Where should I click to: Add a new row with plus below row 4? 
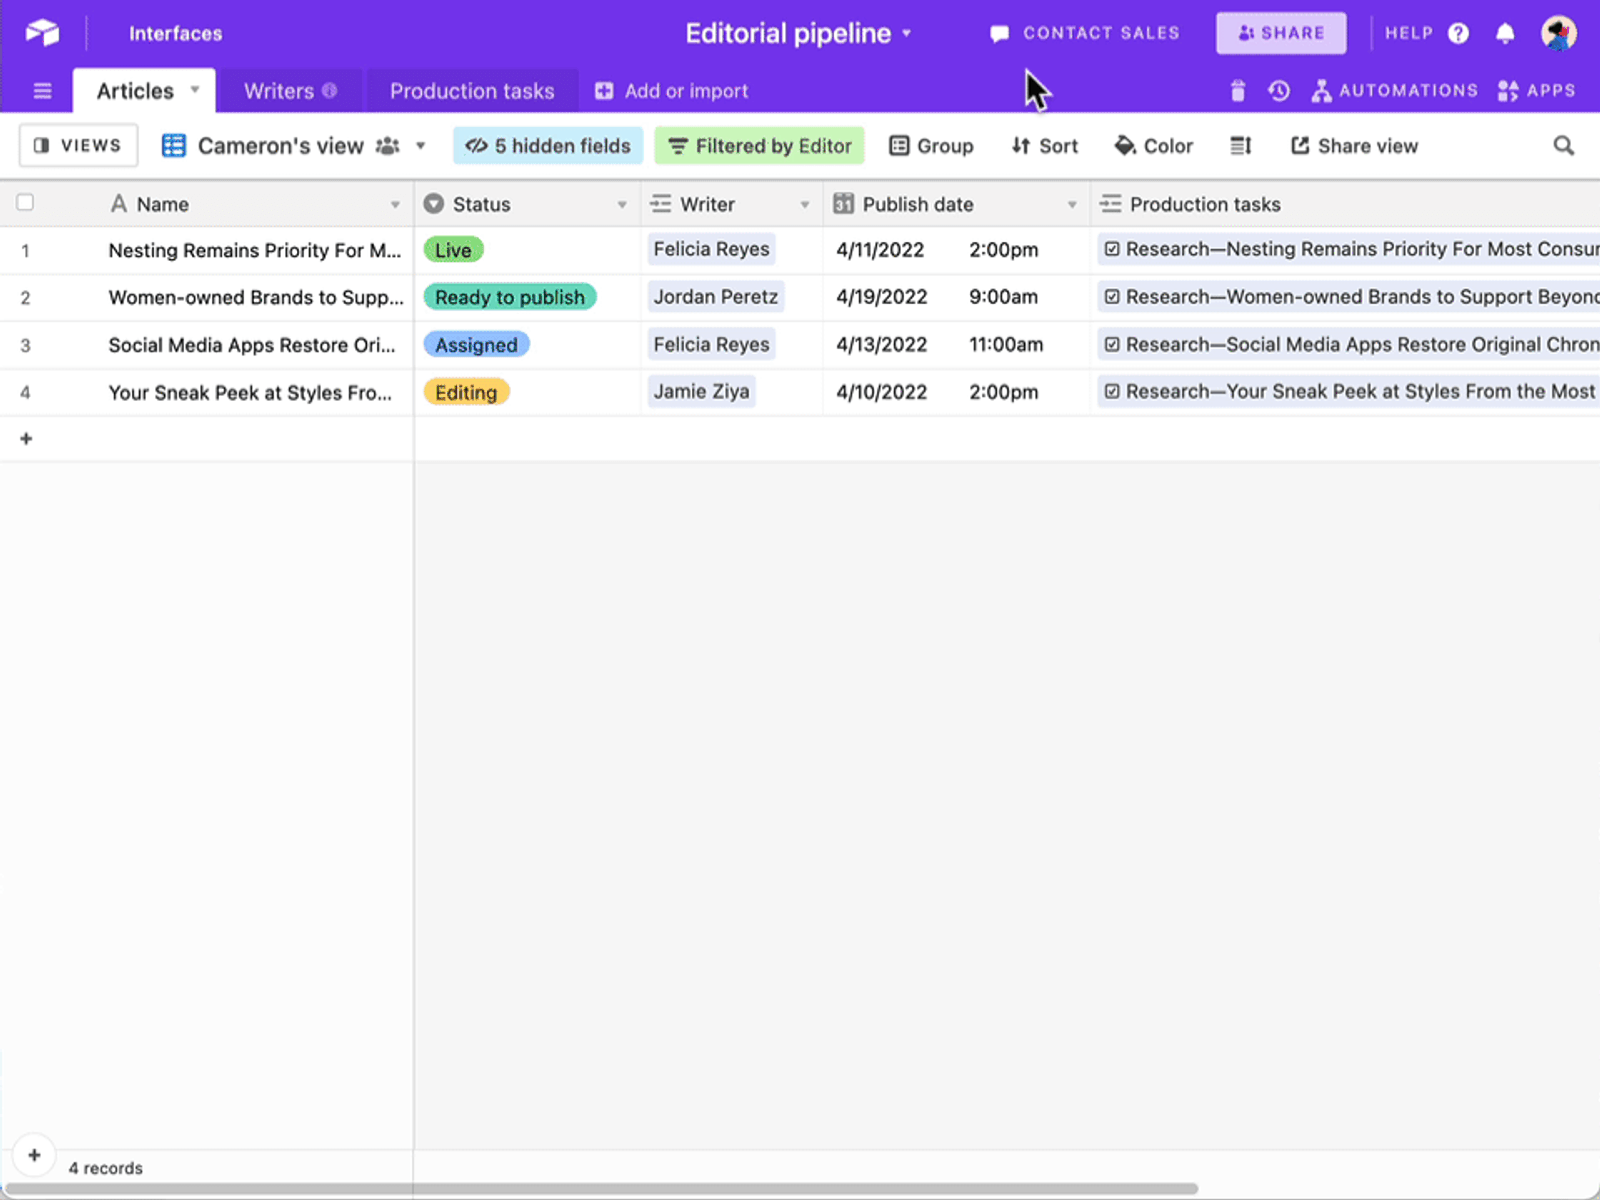[x=26, y=438]
